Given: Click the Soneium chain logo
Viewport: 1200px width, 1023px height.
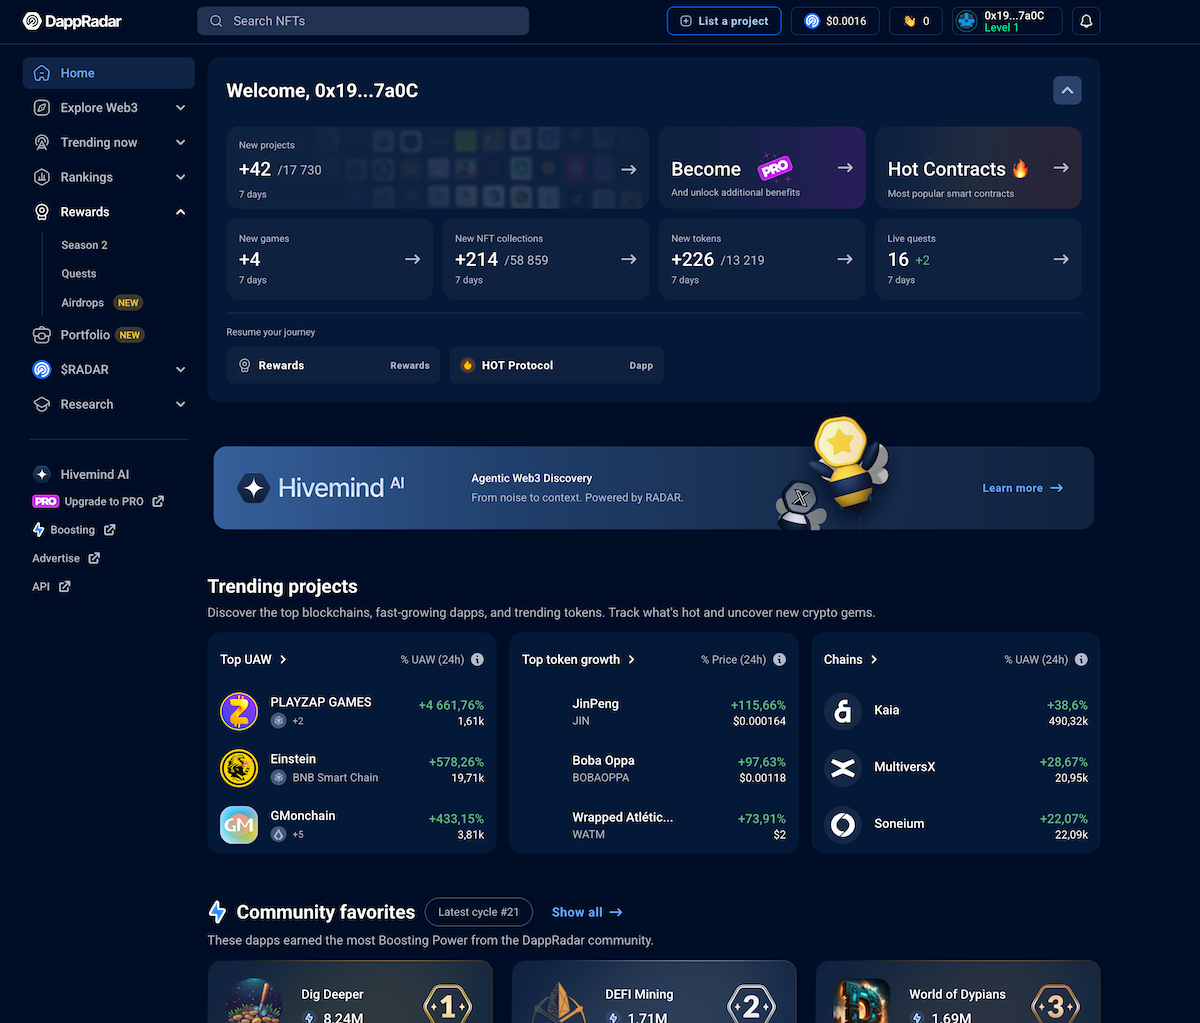Looking at the screenshot, I should click(843, 825).
